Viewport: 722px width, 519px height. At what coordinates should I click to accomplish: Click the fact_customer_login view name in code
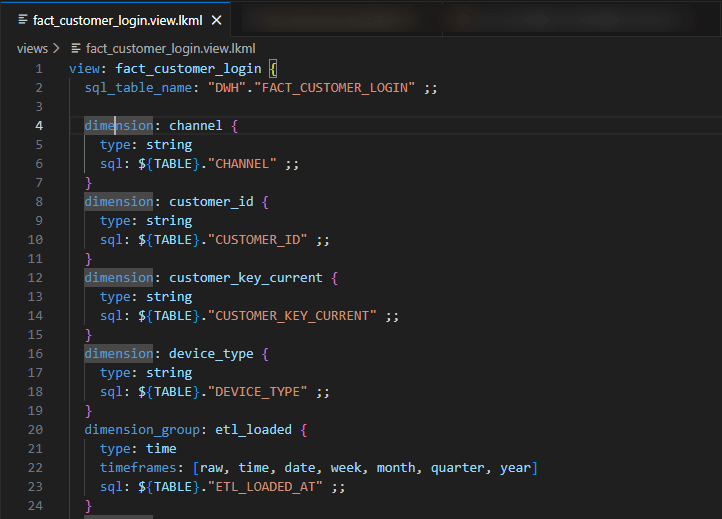188,69
